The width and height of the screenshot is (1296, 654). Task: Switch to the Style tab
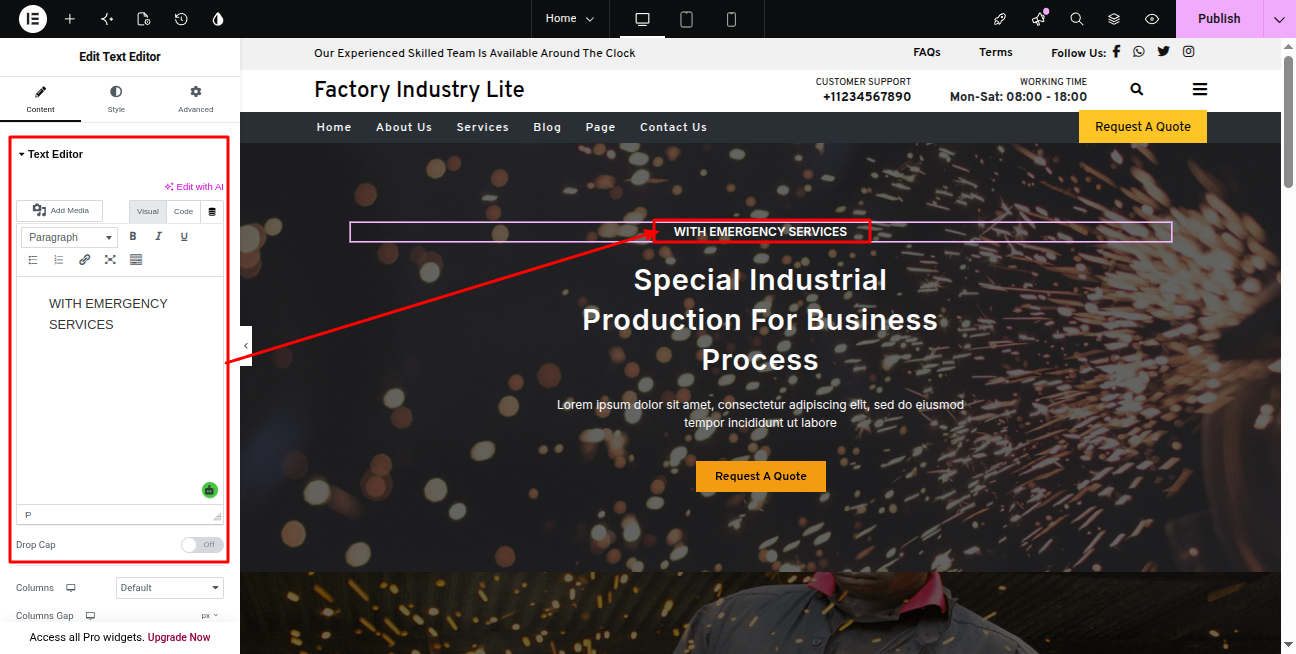(x=116, y=99)
